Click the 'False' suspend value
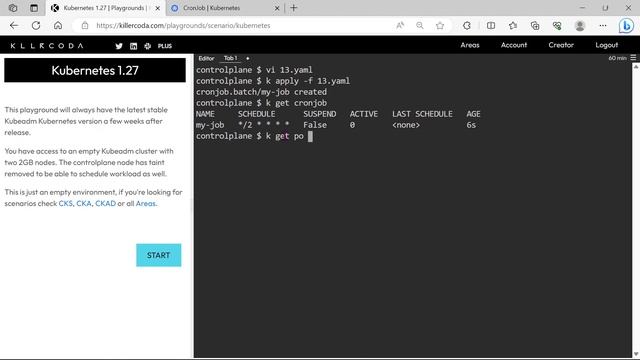 pyautogui.click(x=315, y=125)
